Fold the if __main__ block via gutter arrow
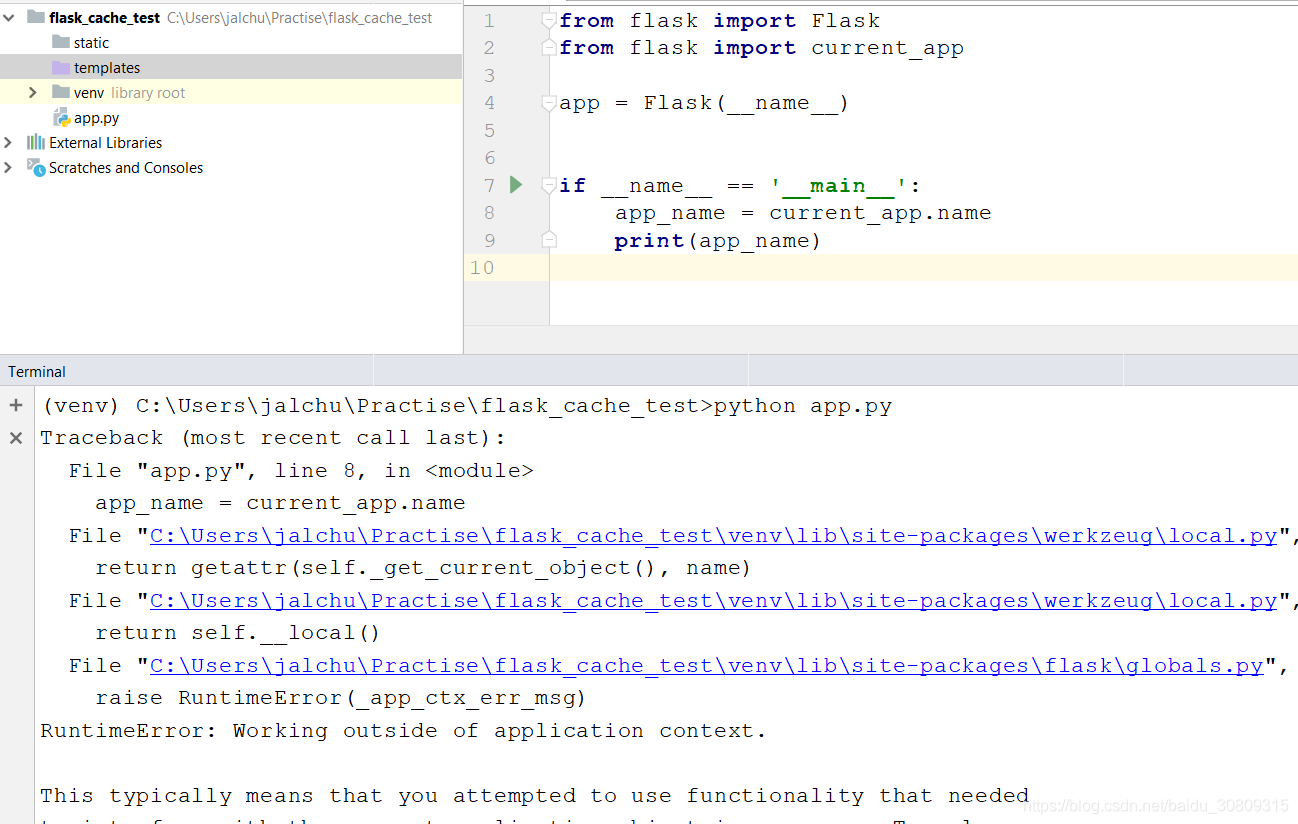This screenshot has width=1298, height=824. (547, 185)
